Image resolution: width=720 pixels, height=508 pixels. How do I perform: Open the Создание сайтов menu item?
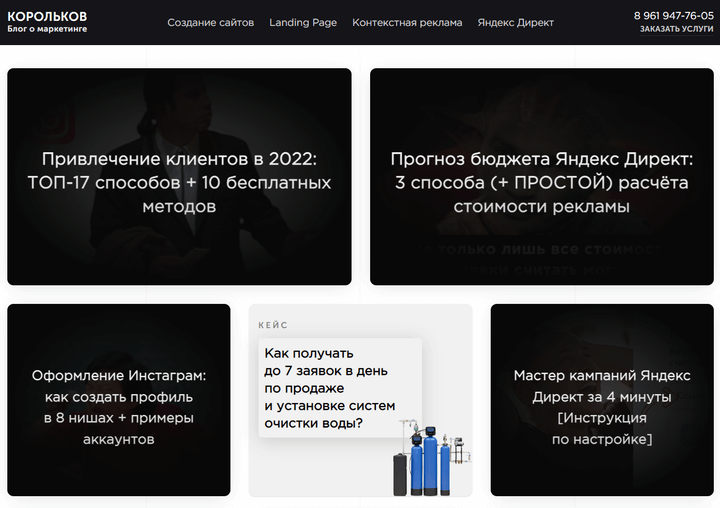(x=210, y=22)
